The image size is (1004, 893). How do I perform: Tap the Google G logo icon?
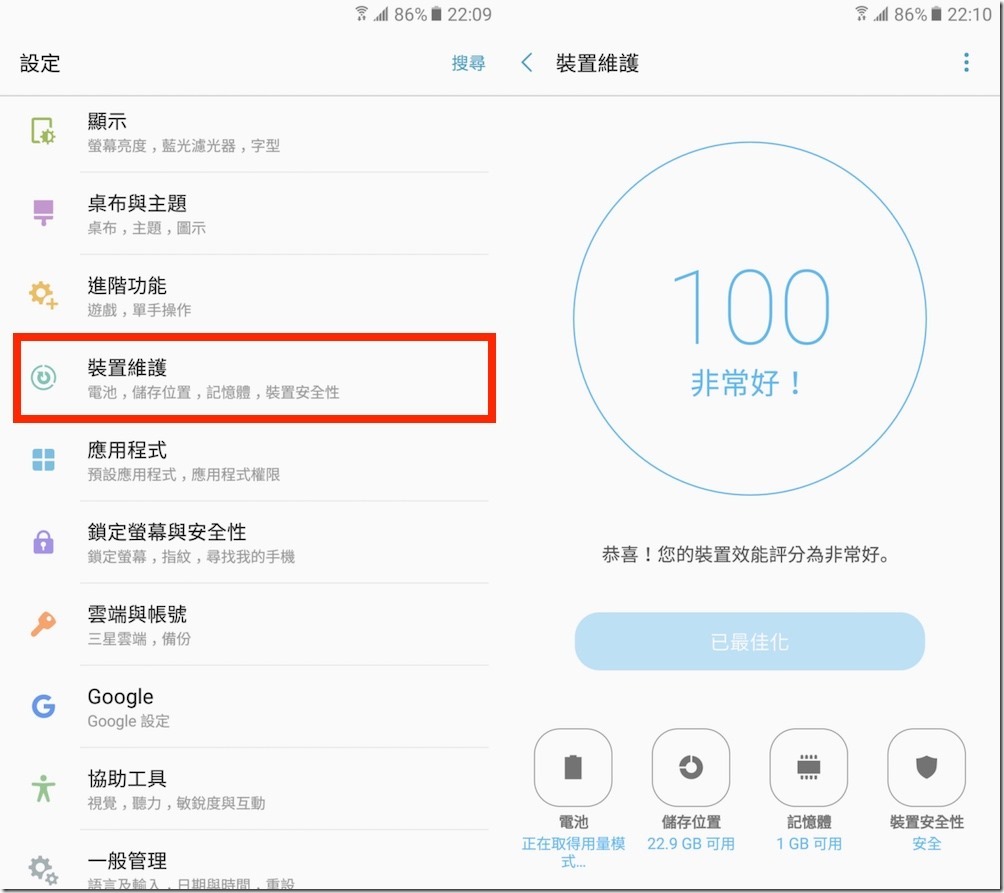tap(44, 706)
